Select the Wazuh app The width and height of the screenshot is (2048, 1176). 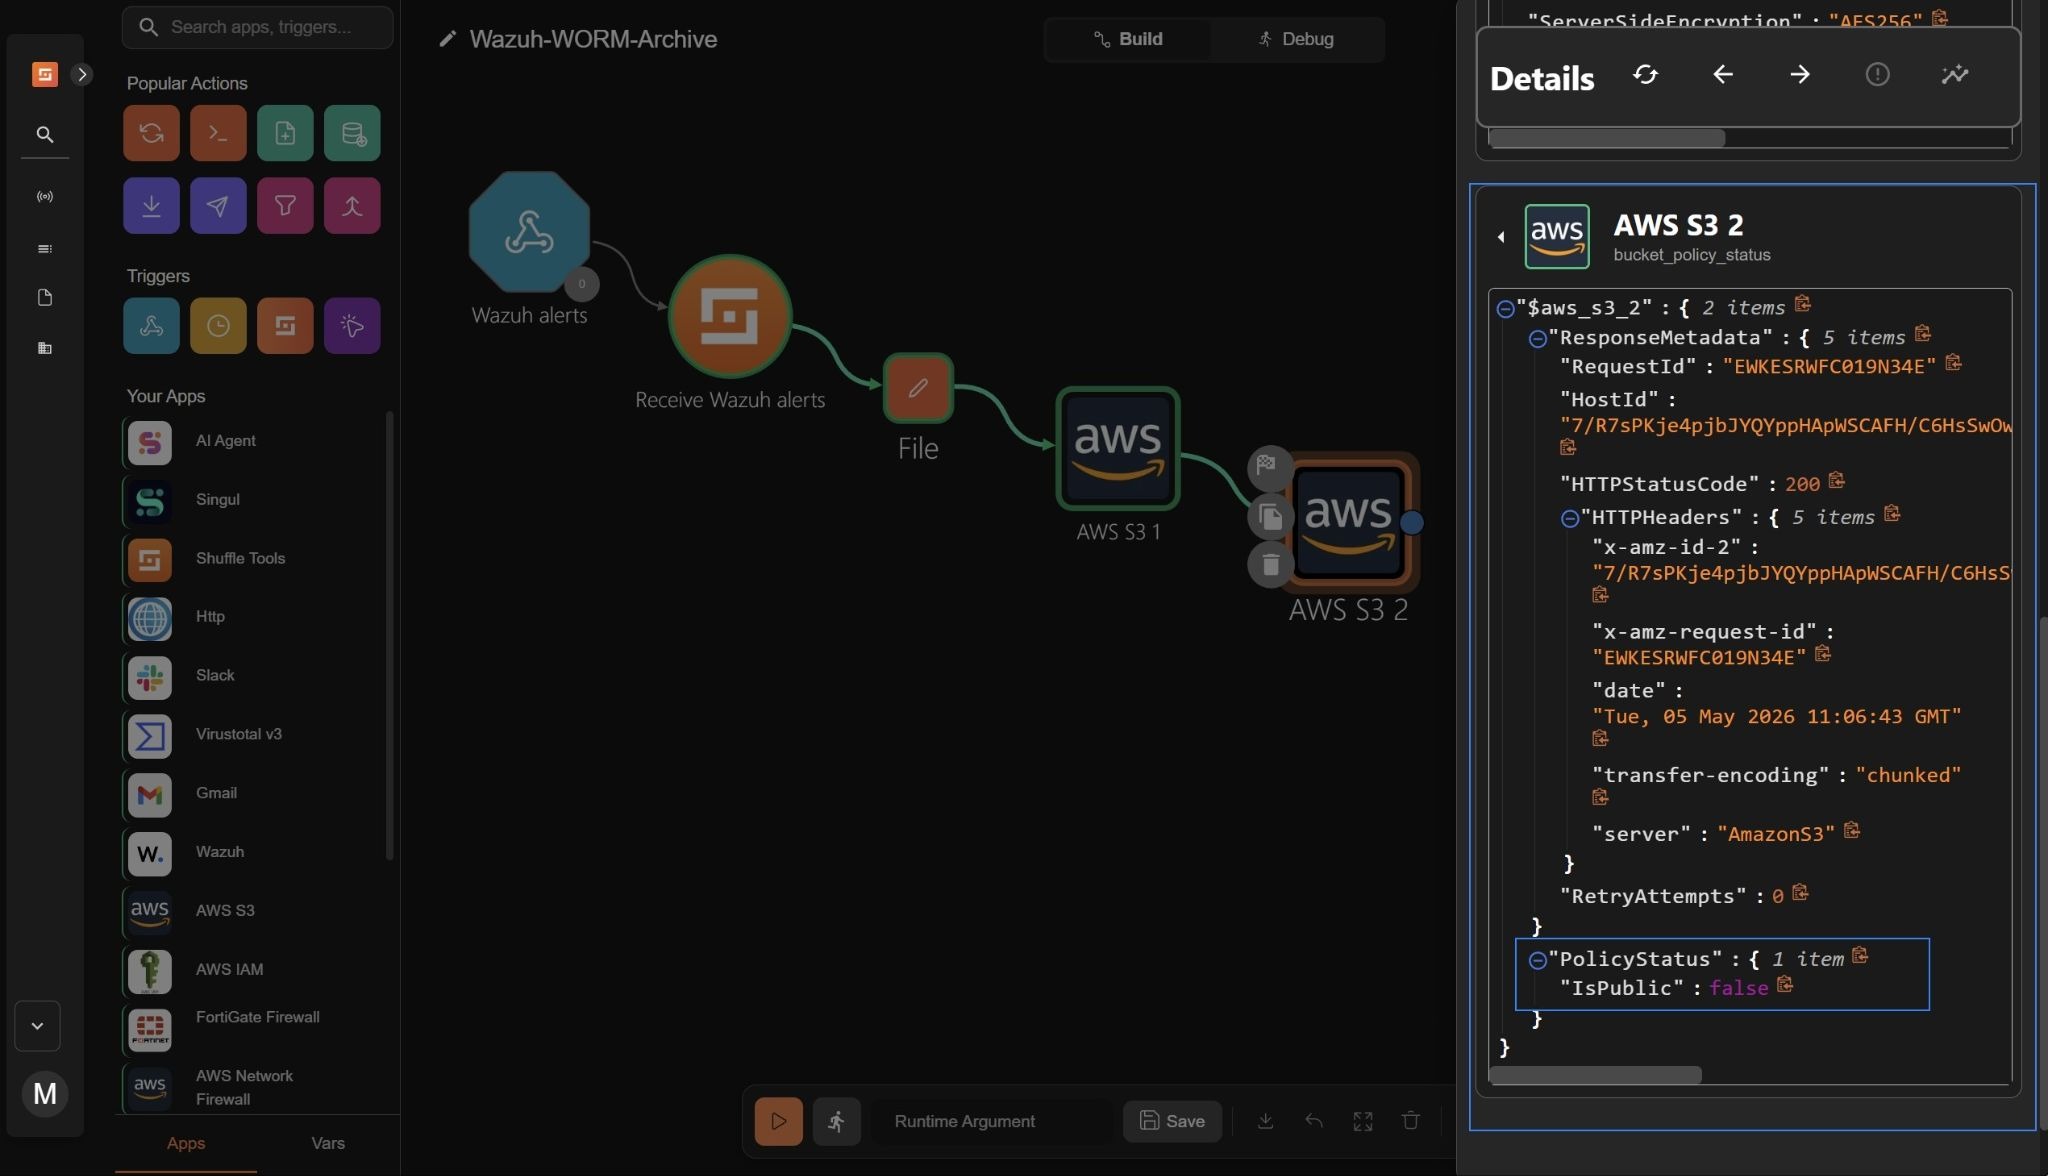252,853
